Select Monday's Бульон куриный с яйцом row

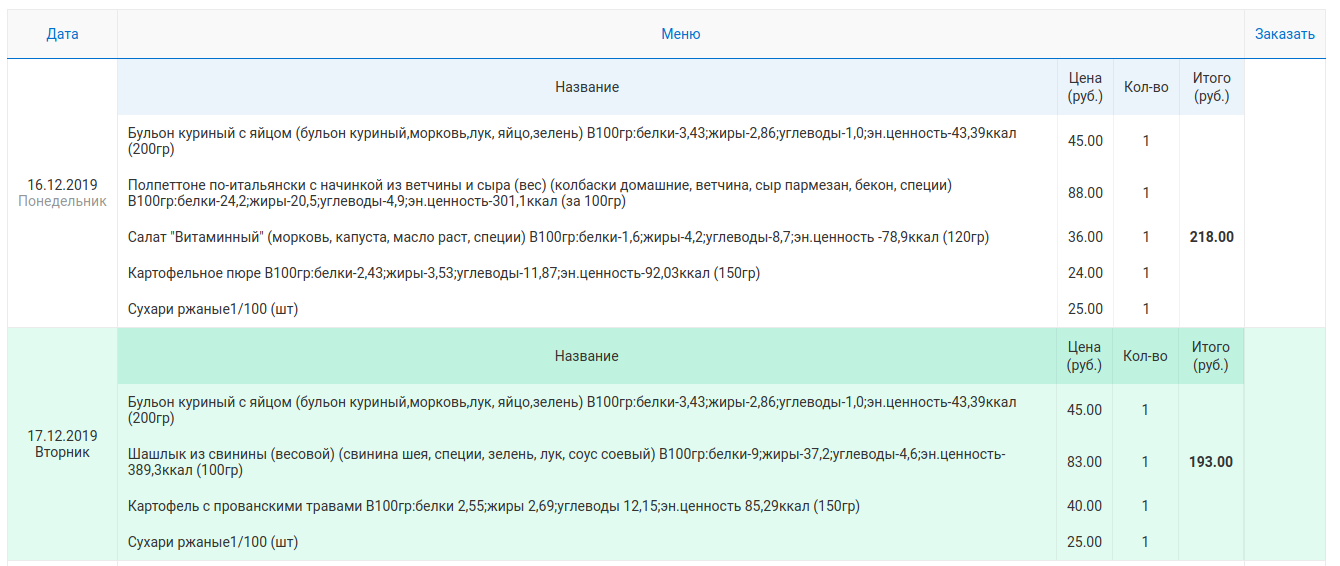(x=572, y=141)
